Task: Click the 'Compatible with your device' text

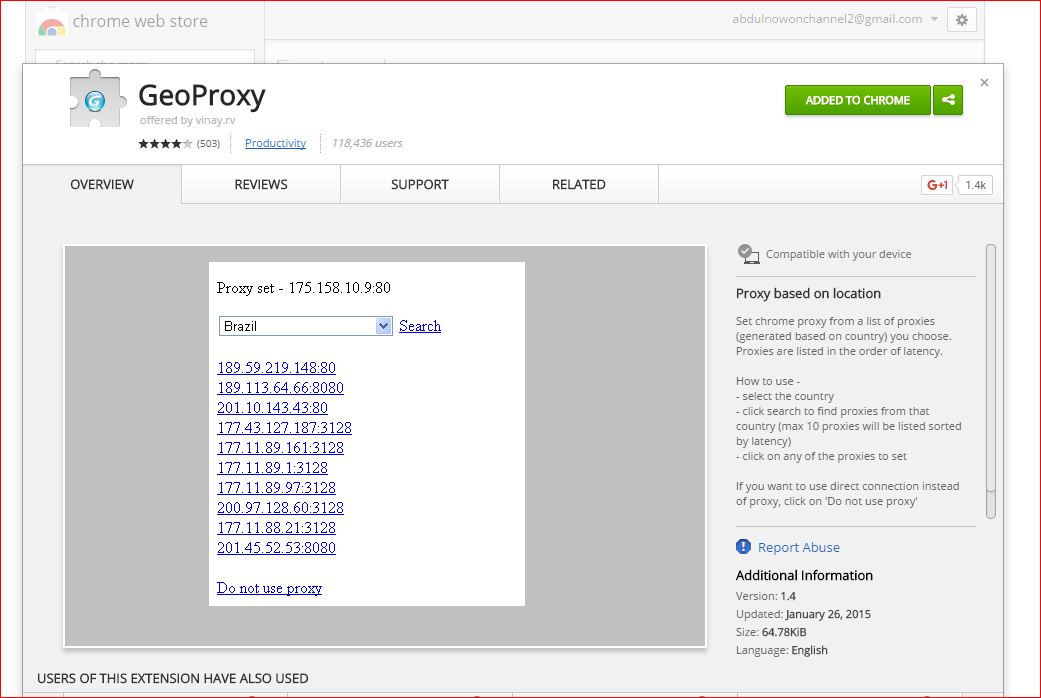Action: [x=838, y=254]
